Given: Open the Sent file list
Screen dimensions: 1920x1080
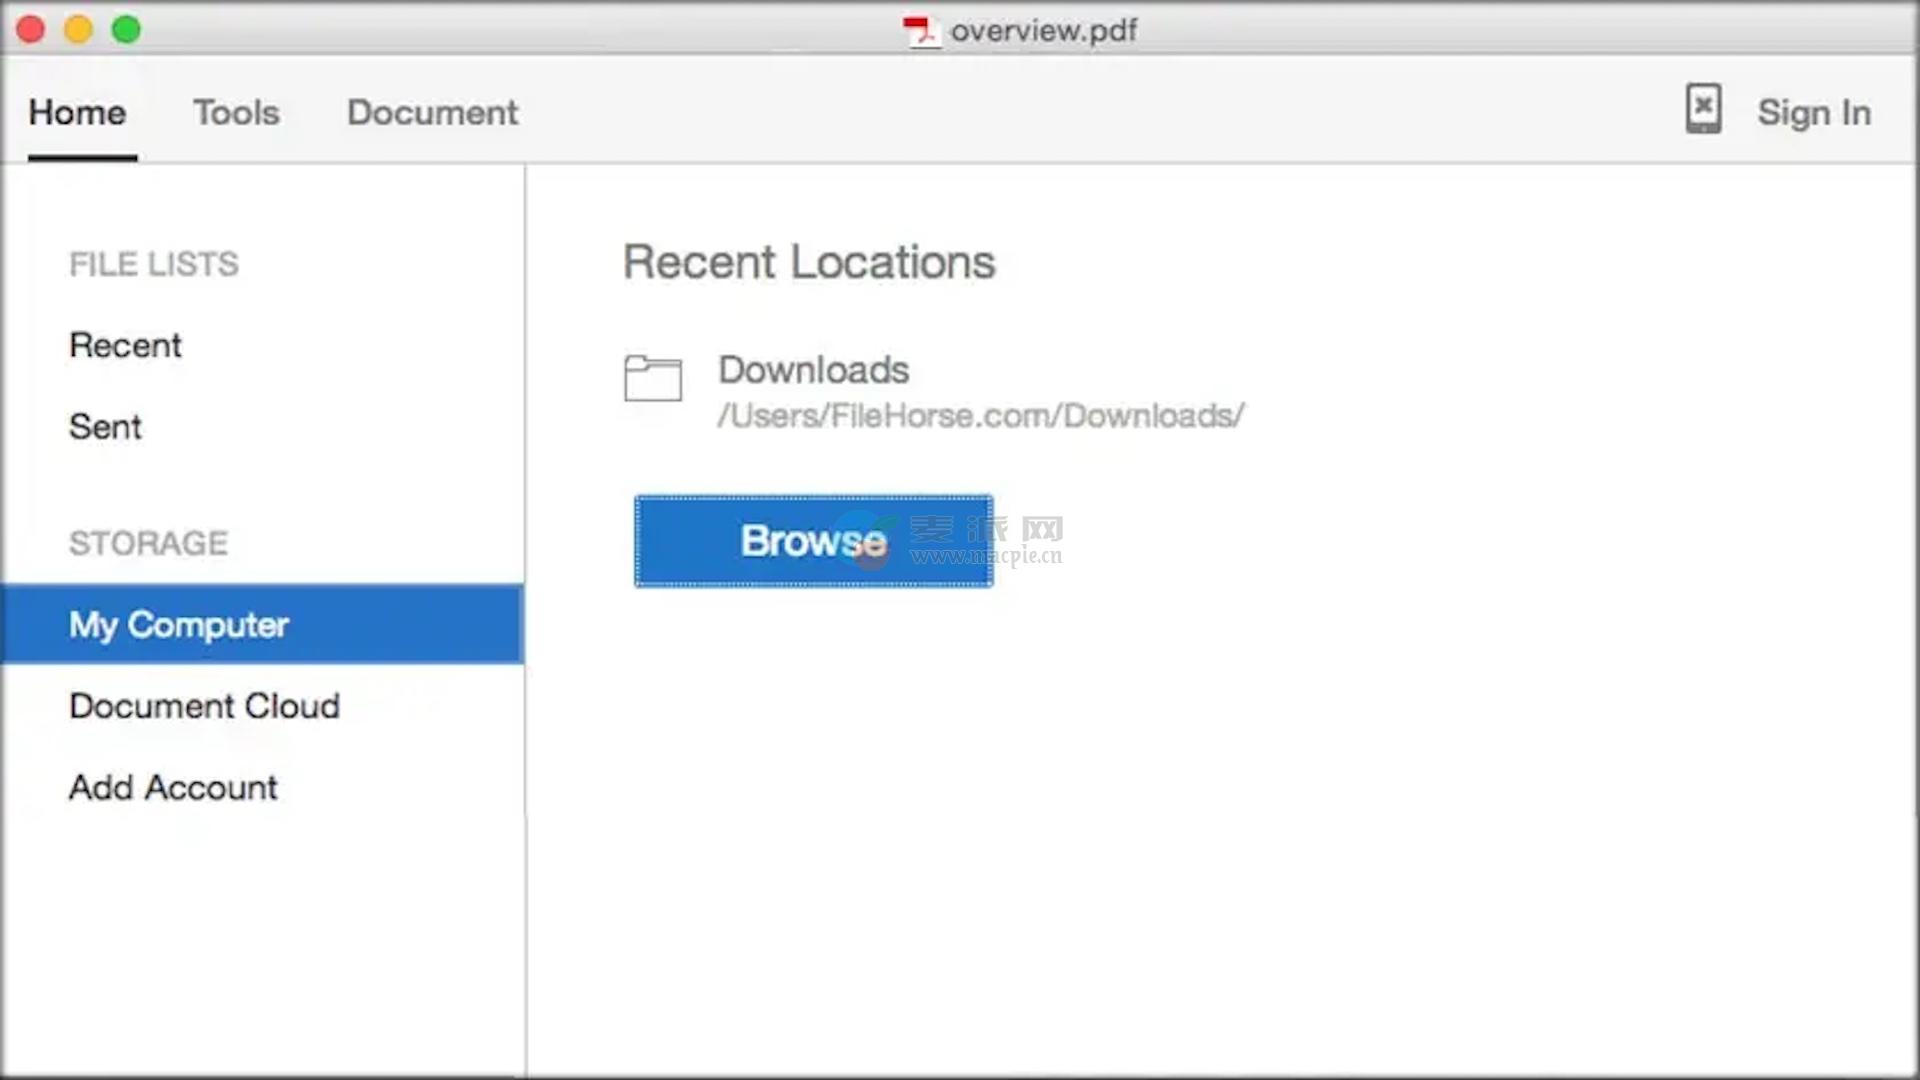Looking at the screenshot, I should point(105,427).
